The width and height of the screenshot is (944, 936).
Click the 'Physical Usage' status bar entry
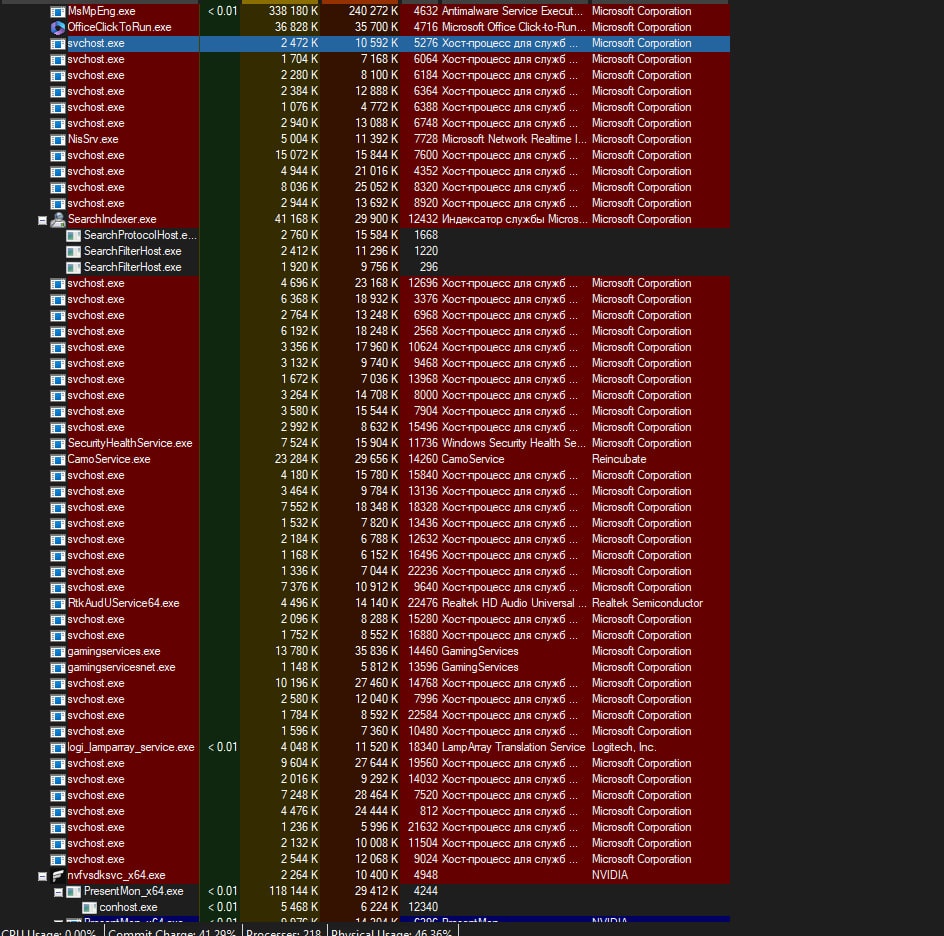pyautogui.click(x=391, y=932)
